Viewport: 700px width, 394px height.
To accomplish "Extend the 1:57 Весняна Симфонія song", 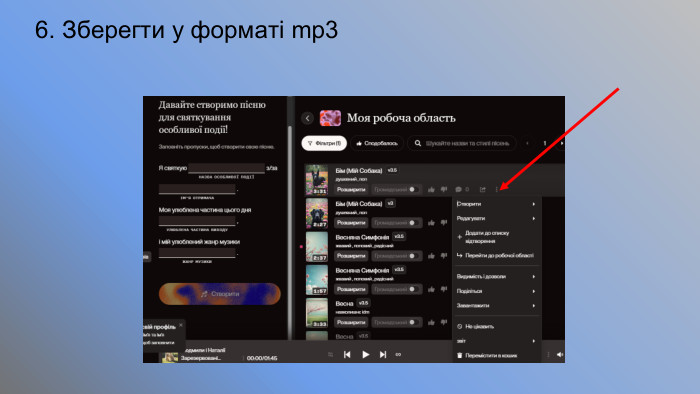I will [x=351, y=289].
